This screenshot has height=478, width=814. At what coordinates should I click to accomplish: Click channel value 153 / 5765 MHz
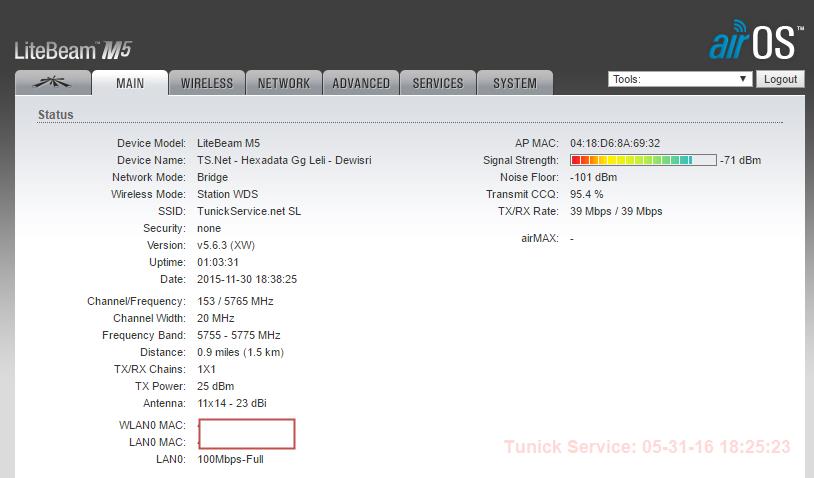tap(235, 301)
